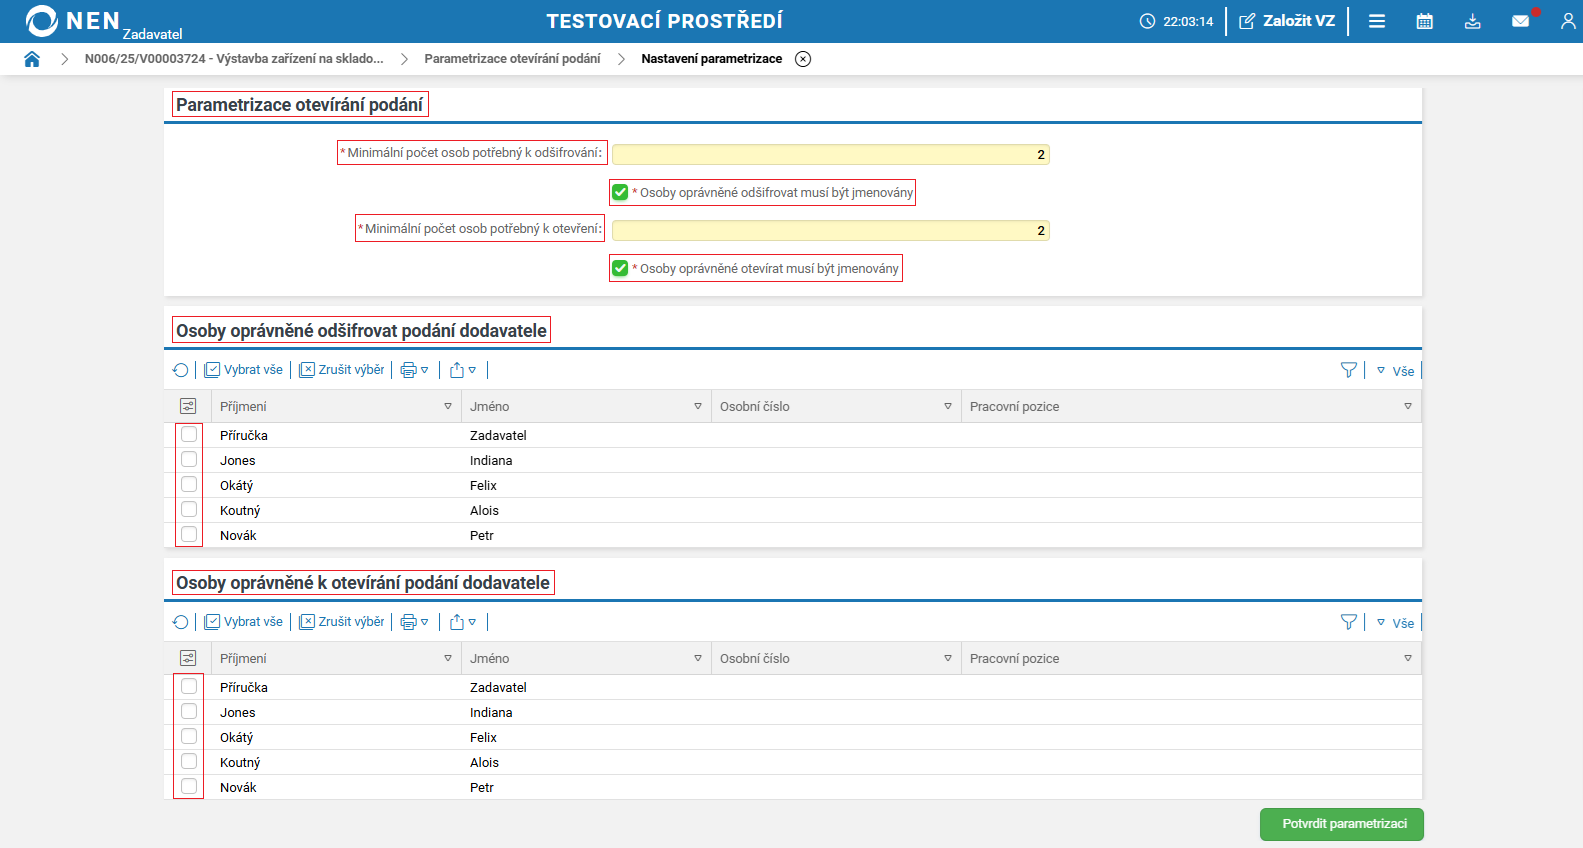Click 'Založit VZ' button
The height and width of the screenshot is (848, 1583).
(x=1287, y=21)
